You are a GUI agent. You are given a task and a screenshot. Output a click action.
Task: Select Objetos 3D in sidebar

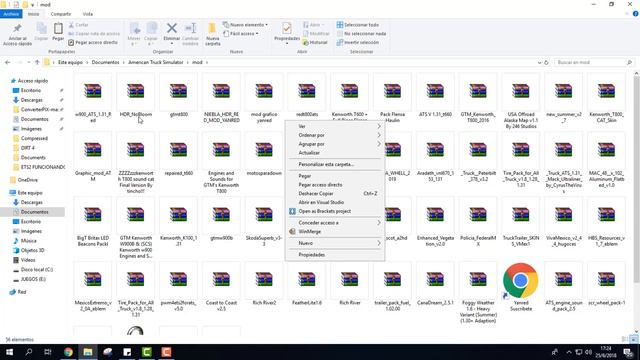click(32, 251)
